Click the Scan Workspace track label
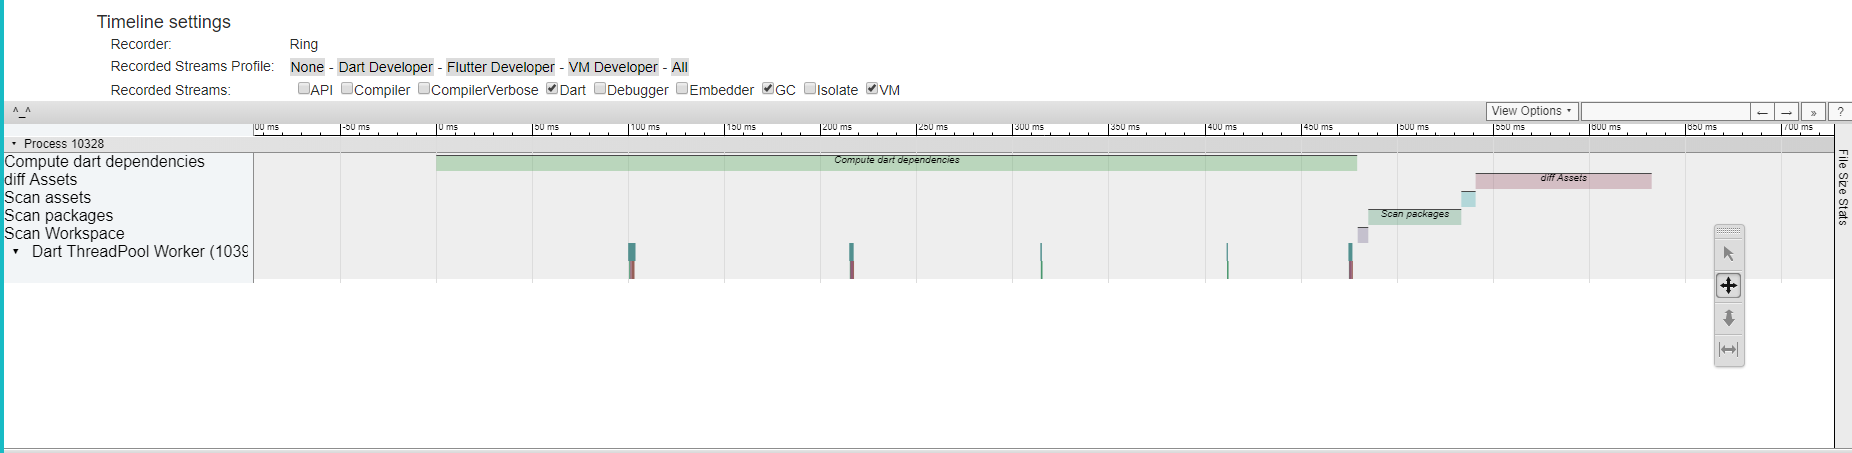Viewport: 1852px width, 453px height. [64, 234]
